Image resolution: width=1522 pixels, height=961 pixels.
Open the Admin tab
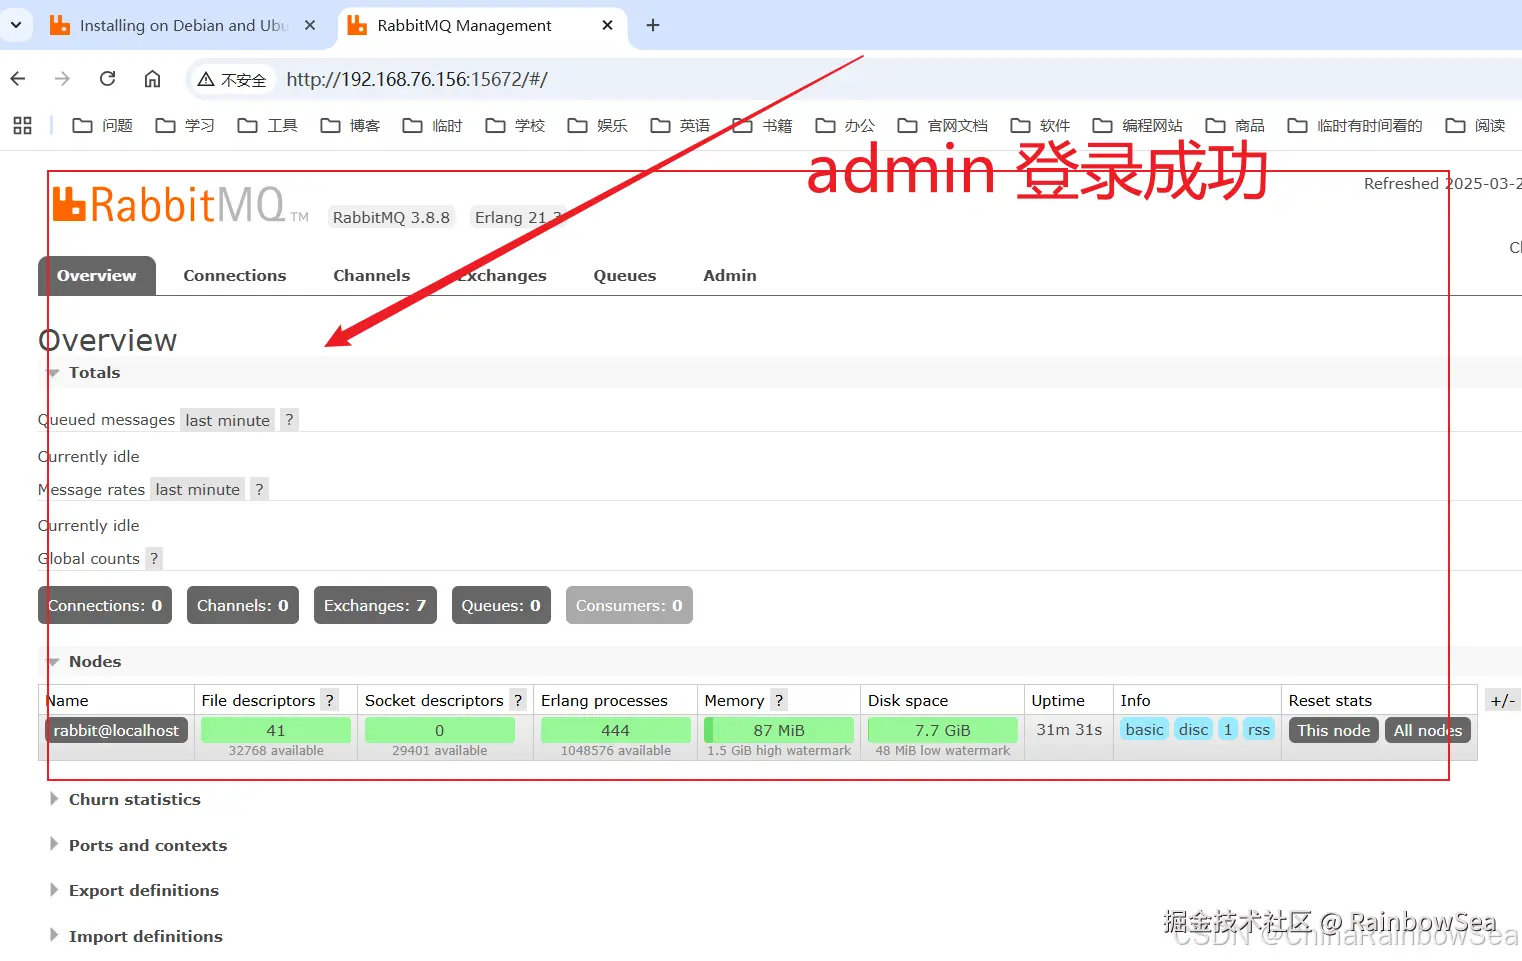click(730, 276)
